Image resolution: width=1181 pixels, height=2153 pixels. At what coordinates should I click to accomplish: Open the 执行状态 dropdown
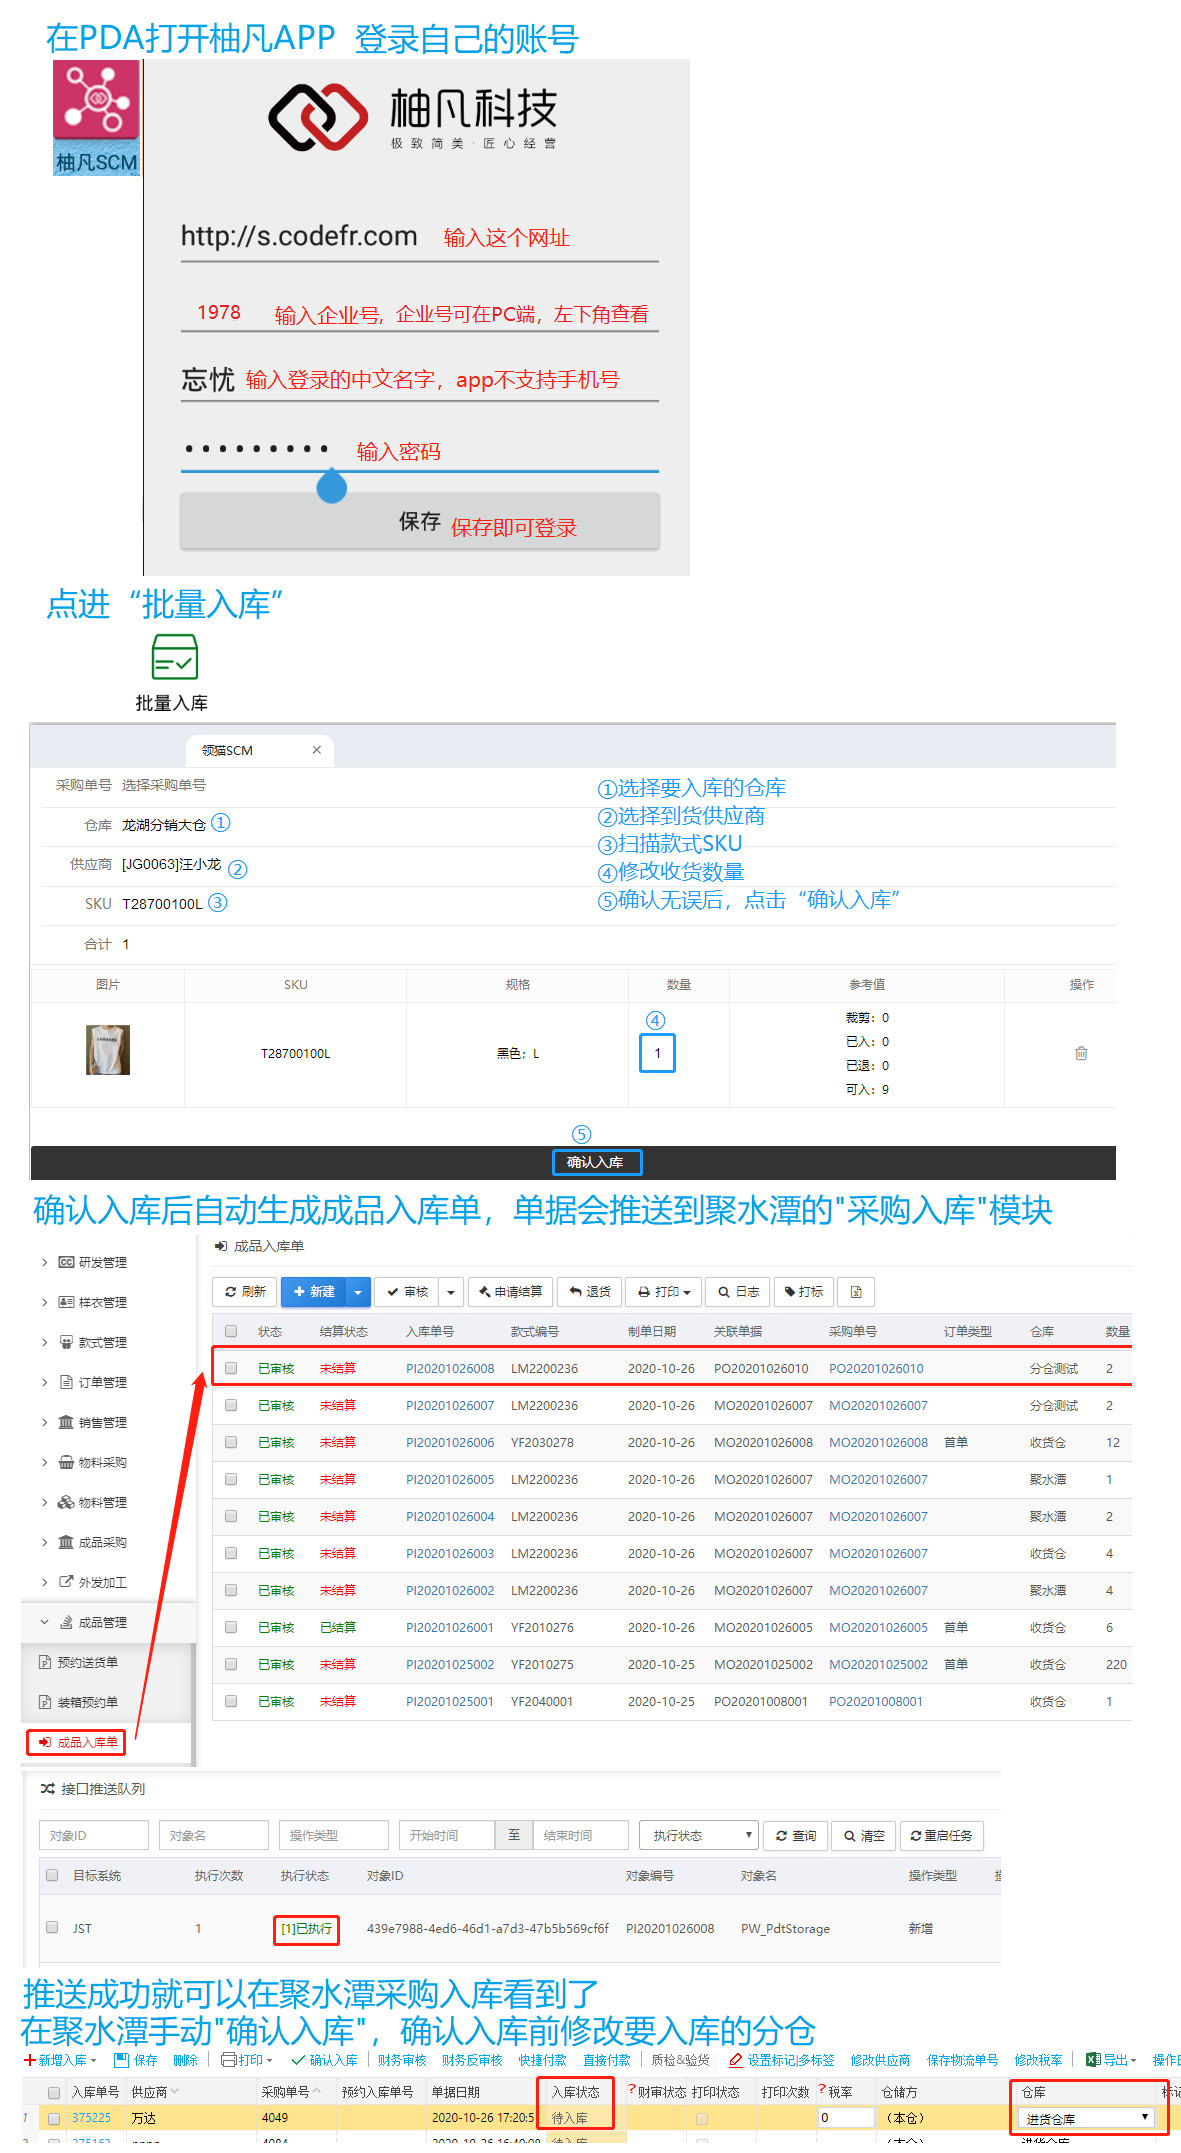coord(699,1835)
